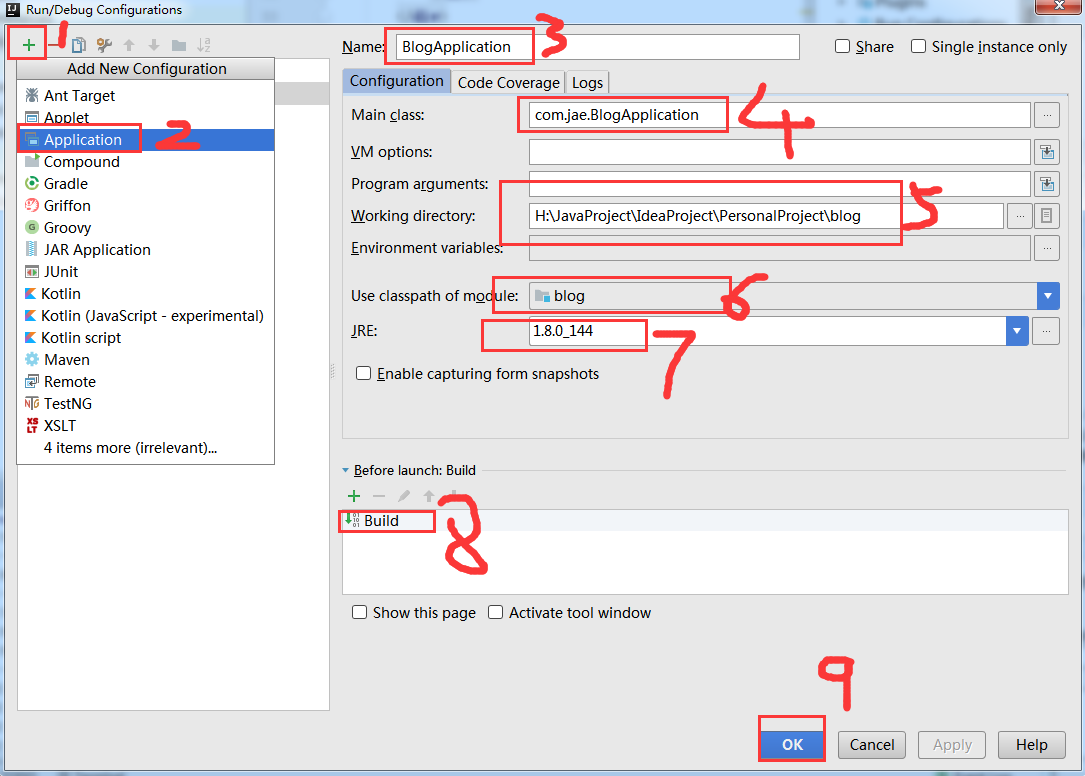Open the Logs tab
Image resolution: width=1085 pixels, height=776 pixels.
tap(587, 82)
